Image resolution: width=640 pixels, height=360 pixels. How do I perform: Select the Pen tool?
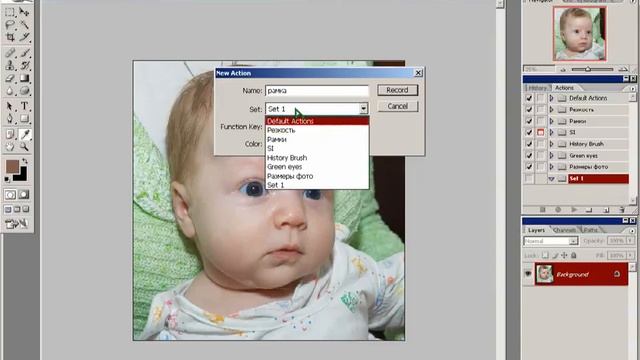click(10, 119)
